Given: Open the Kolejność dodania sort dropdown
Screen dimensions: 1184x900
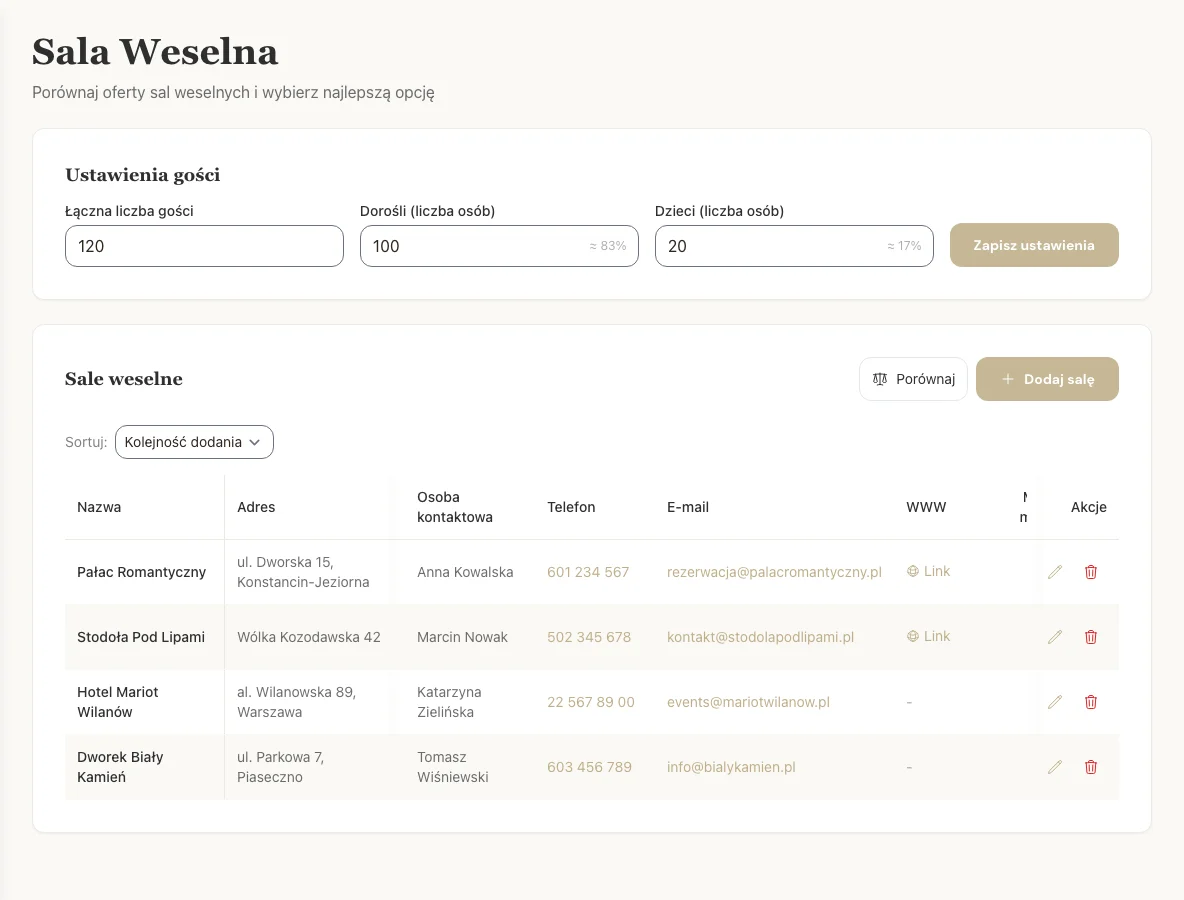Looking at the screenshot, I should 194,442.
